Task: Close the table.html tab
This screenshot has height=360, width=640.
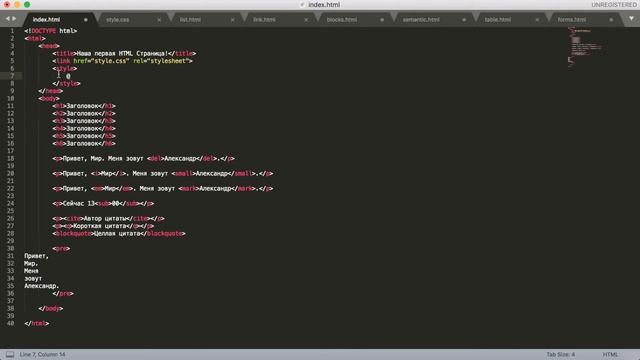Action: click(537, 20)
